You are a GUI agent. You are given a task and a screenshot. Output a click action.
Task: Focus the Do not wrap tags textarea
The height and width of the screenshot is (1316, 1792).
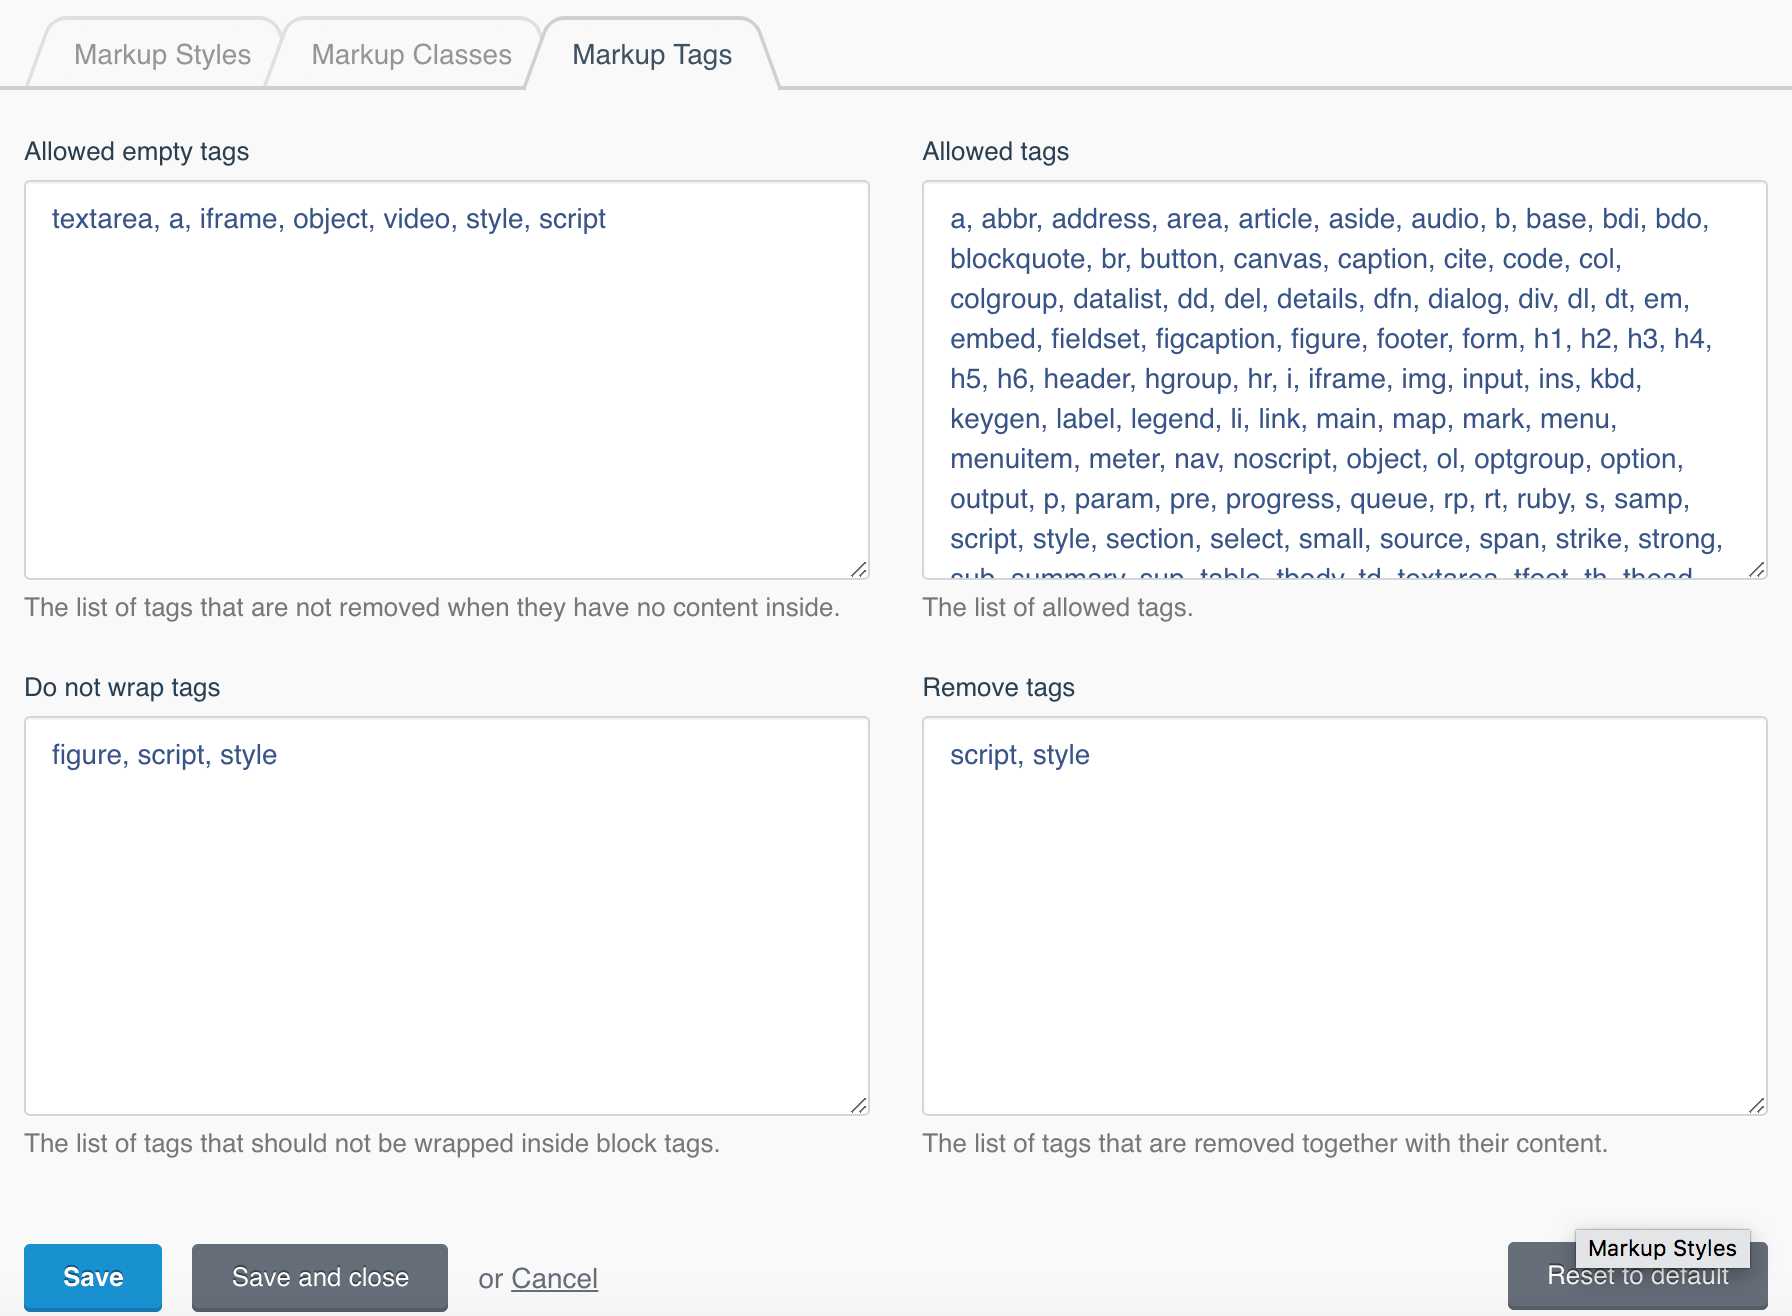pos(447,916)
